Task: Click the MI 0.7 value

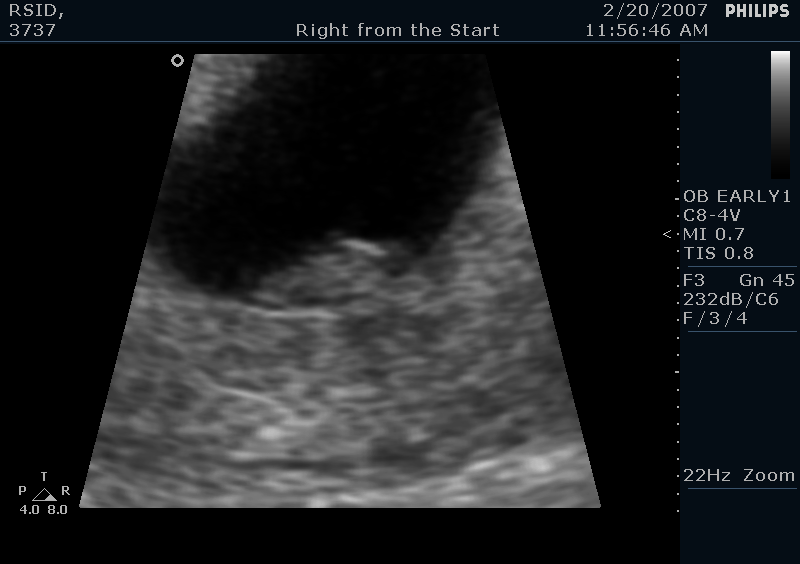Action: click(714, 234)
